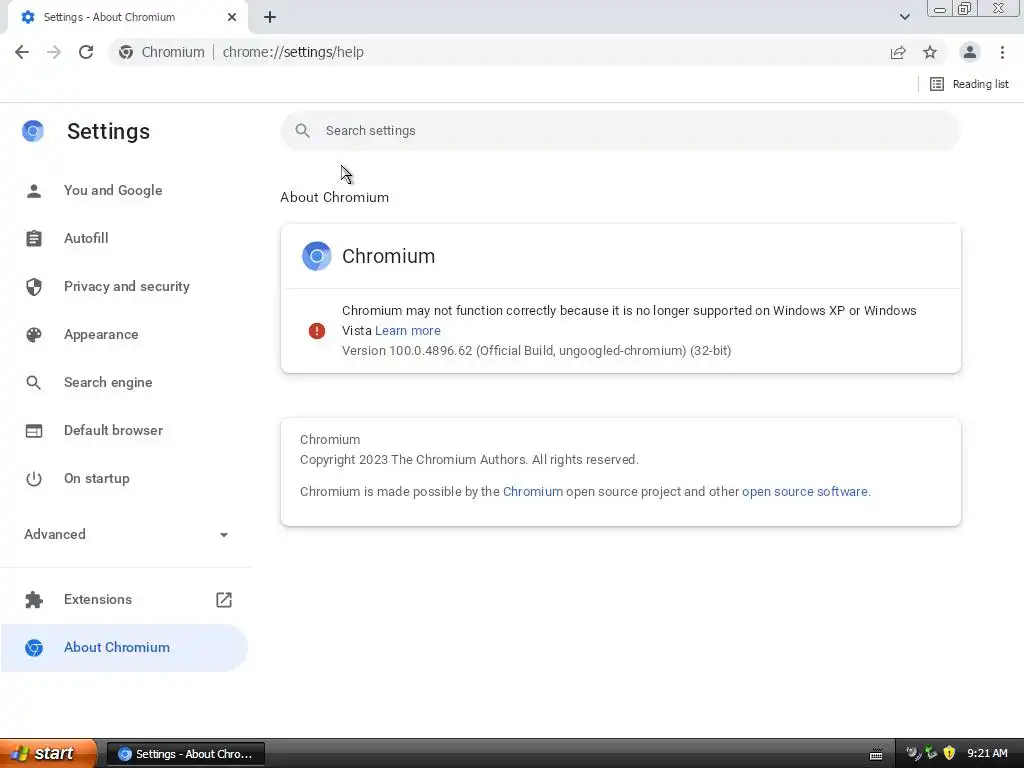
Task: Select About Chromium in sidebar
Action: tap(124, 647)
